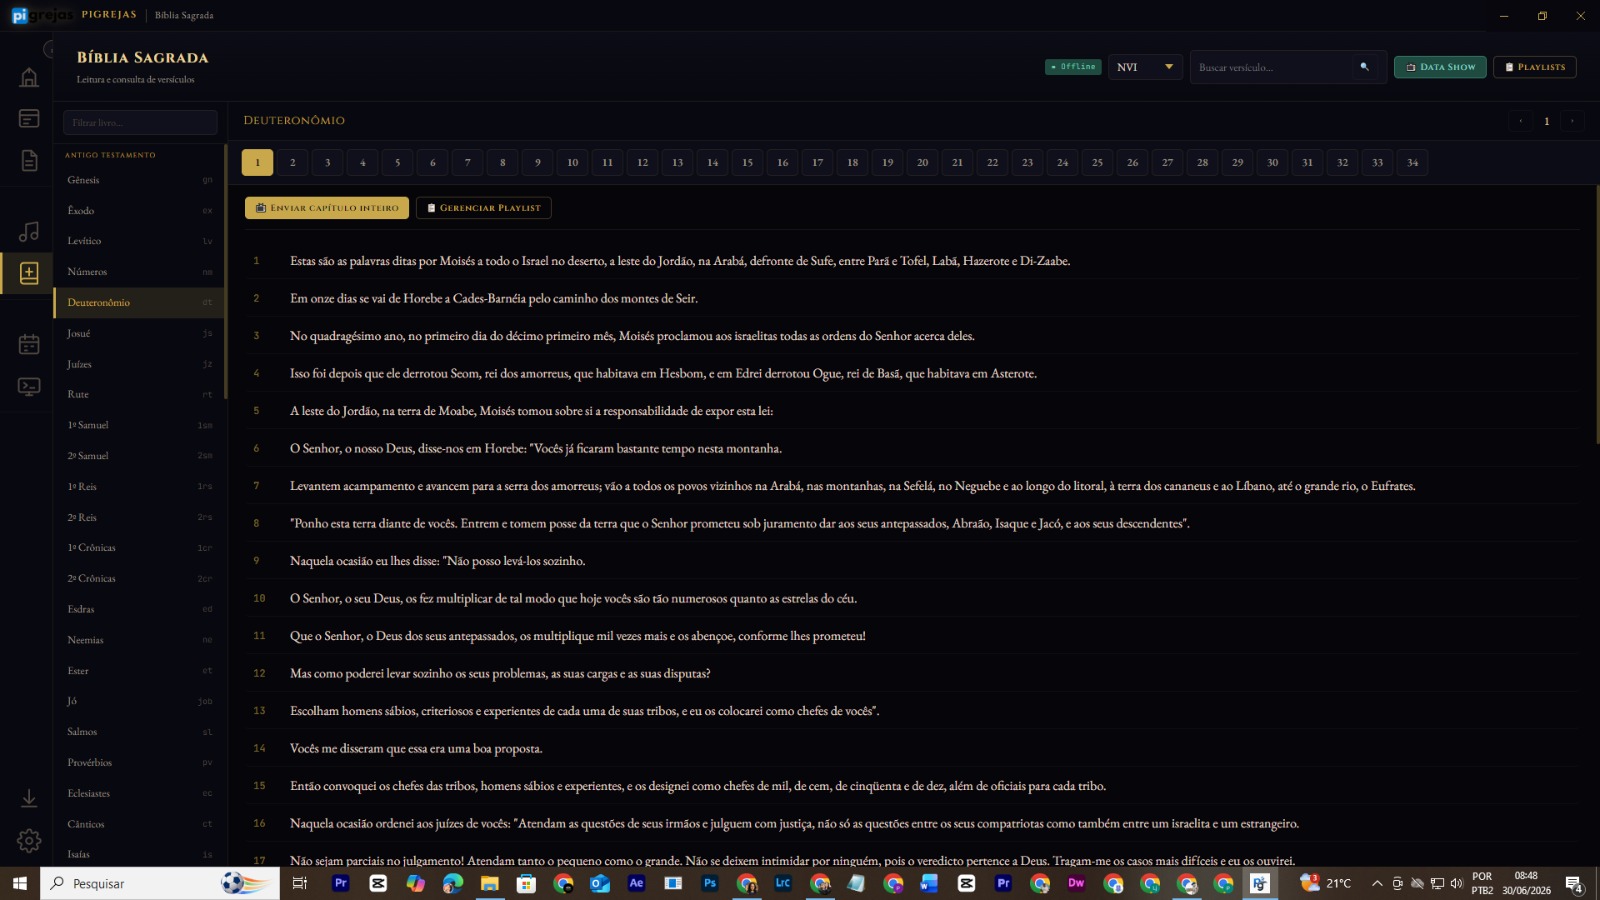
Task: Go to the next page arrow
Action: [x=1572, y=121]
